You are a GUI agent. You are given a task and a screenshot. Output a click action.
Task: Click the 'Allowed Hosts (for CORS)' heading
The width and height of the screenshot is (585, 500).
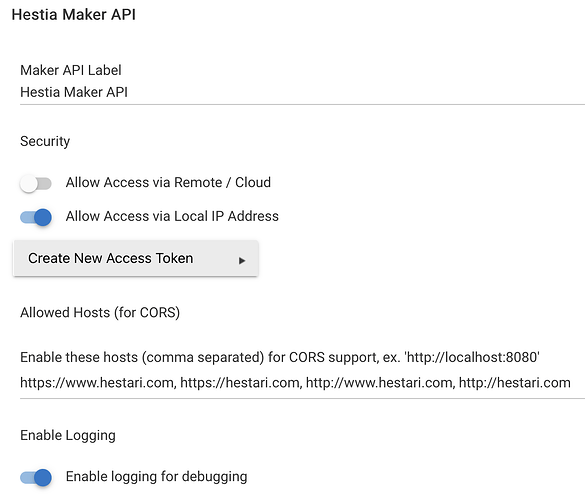(100, 313)
